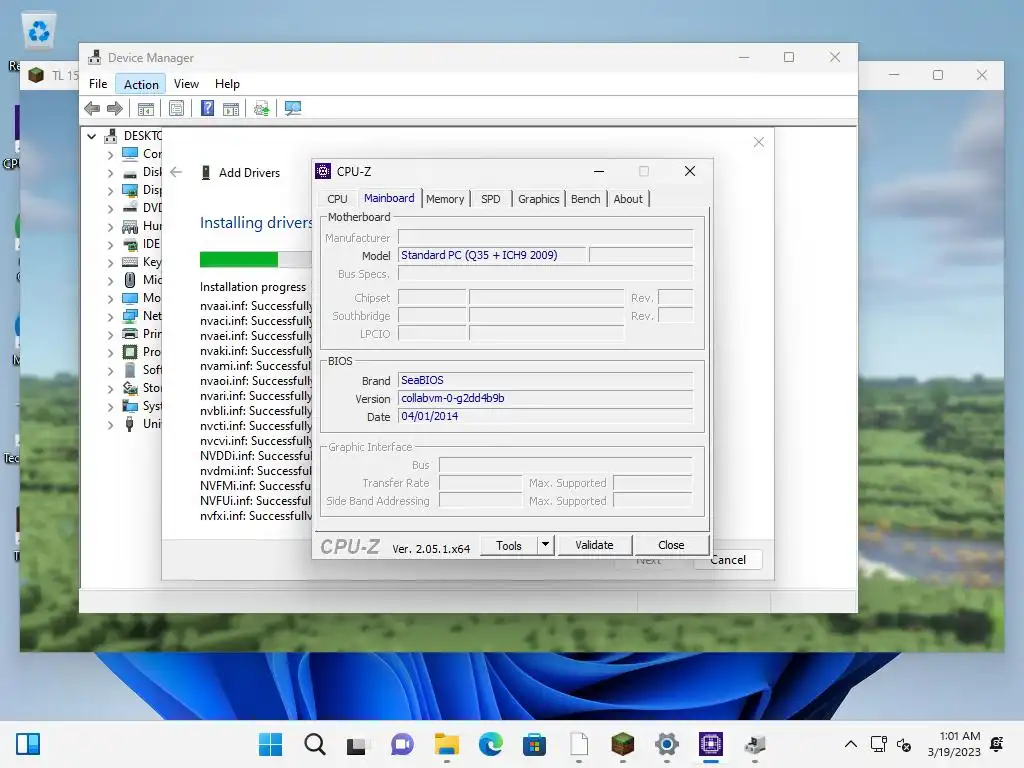
Task: Open the Help menu
Action: click(227, 84)
